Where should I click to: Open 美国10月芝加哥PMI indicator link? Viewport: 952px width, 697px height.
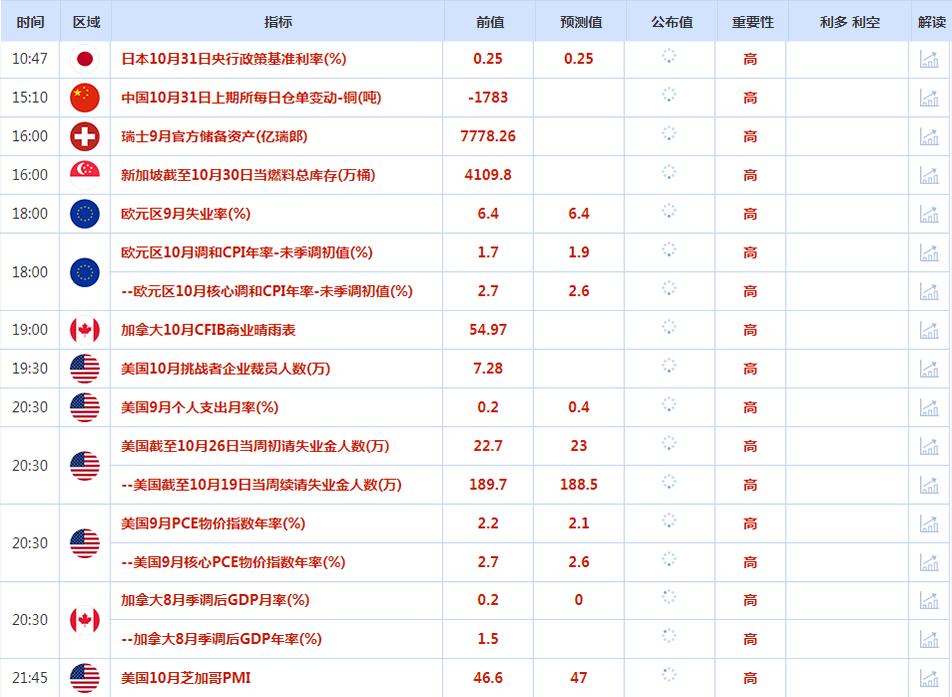(x=186, y=678)
